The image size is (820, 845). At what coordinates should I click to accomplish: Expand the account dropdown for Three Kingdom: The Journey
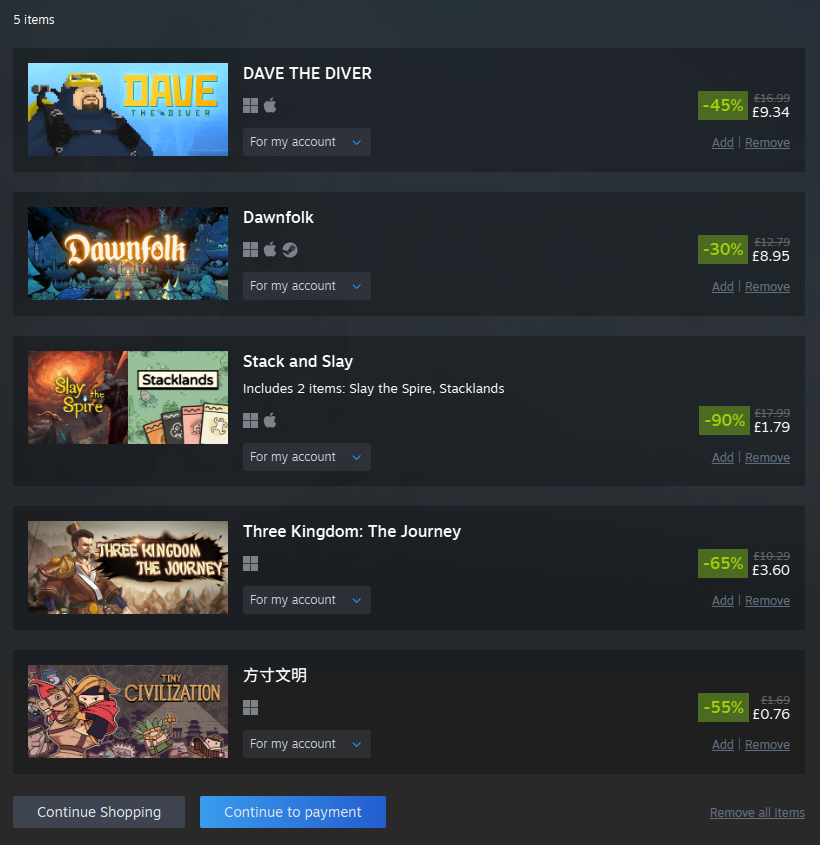coord(307,600)
